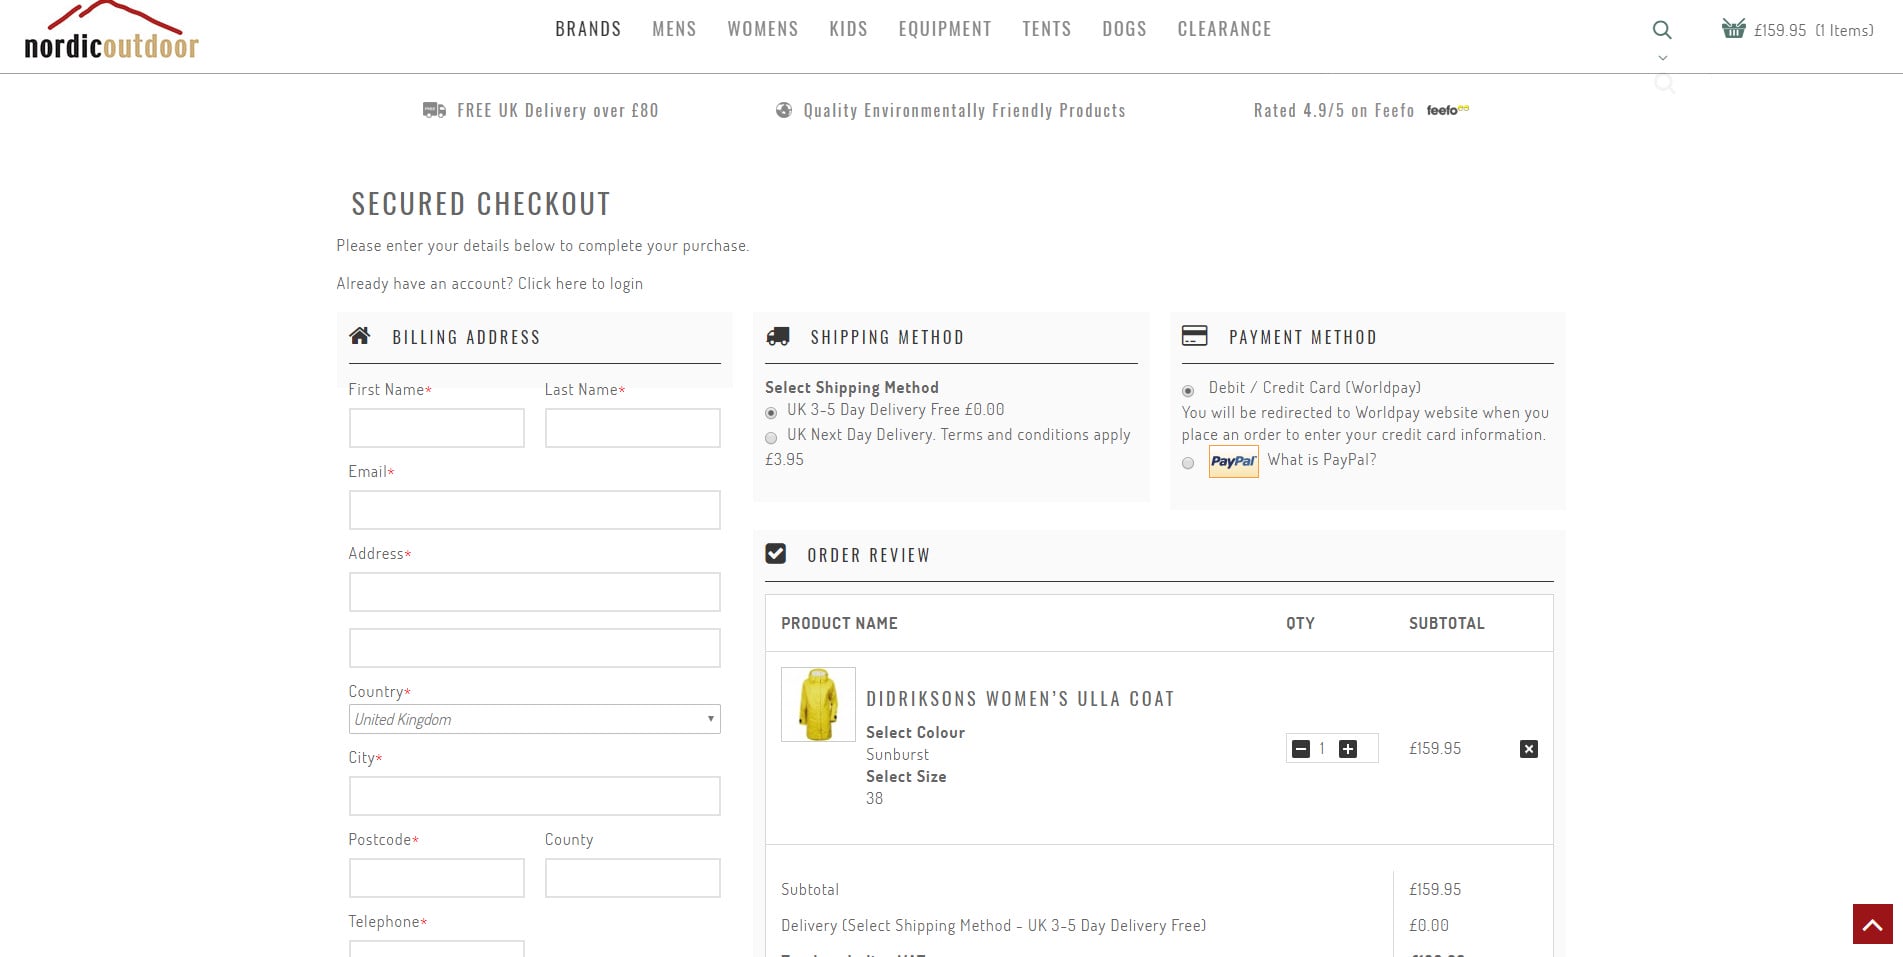Open the Kids menu
Screen dimensions: 1903x957
click(848, 29)
